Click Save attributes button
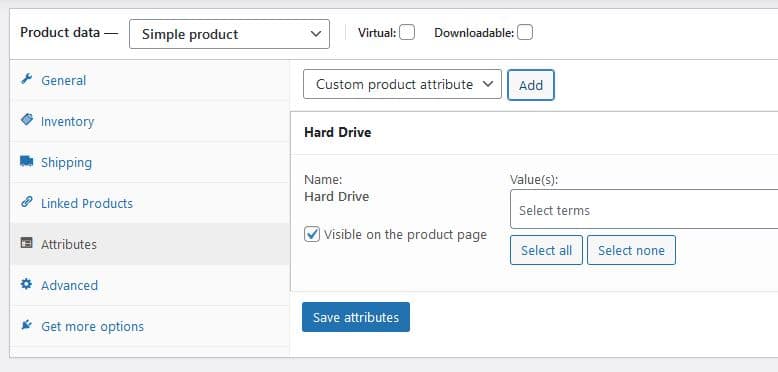The width and height of the screenshot is (778, 372). (356, 317)
